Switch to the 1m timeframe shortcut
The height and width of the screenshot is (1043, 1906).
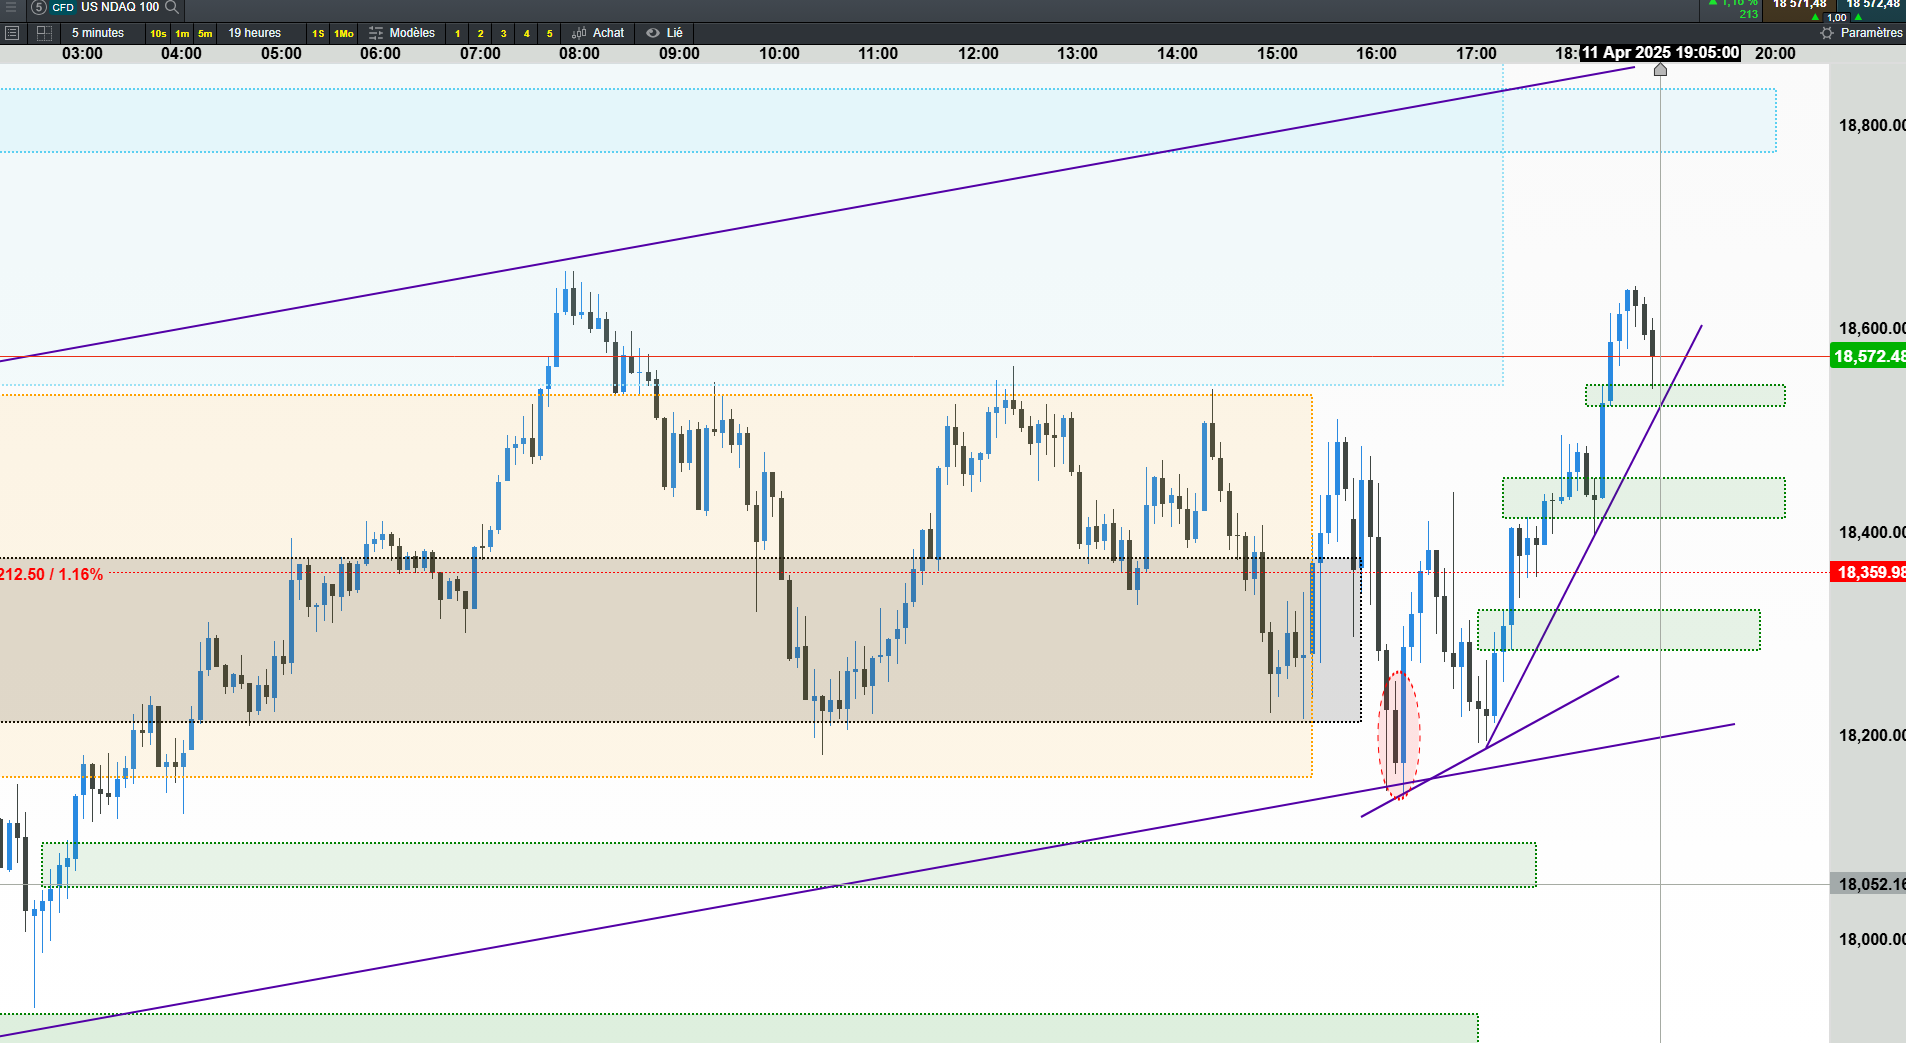(x=182, y=33)
